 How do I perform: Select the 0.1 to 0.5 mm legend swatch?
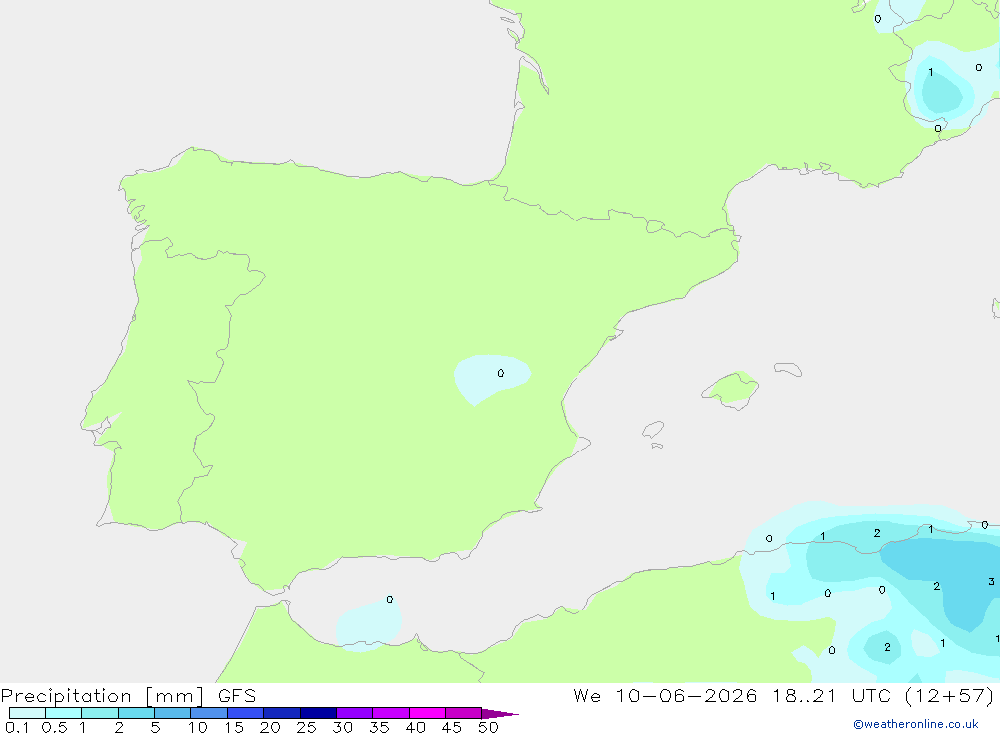pos(27,713)
